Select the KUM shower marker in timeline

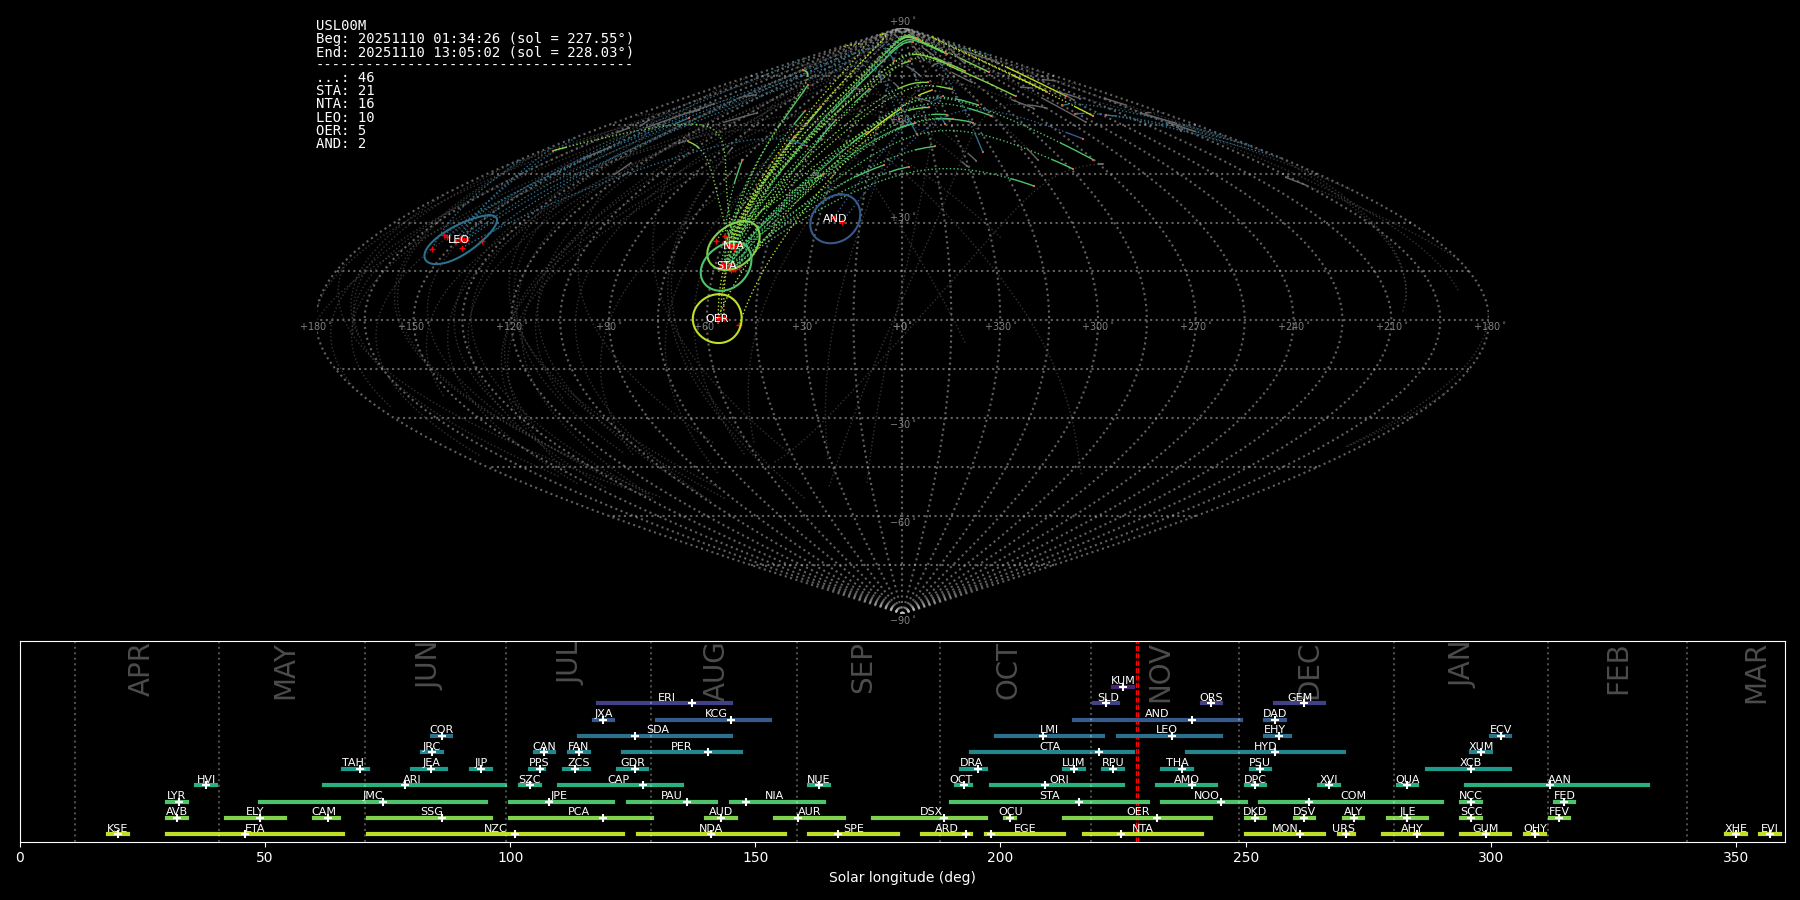pyautogui.click(x=1122, y=686)
